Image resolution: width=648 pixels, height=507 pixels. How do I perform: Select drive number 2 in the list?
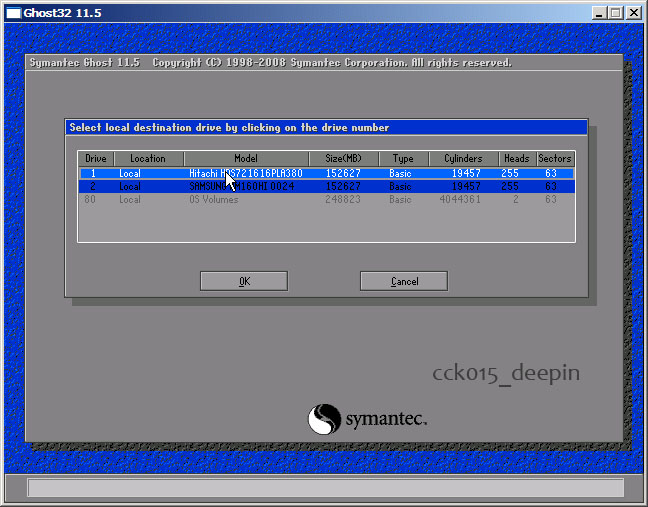93,186
